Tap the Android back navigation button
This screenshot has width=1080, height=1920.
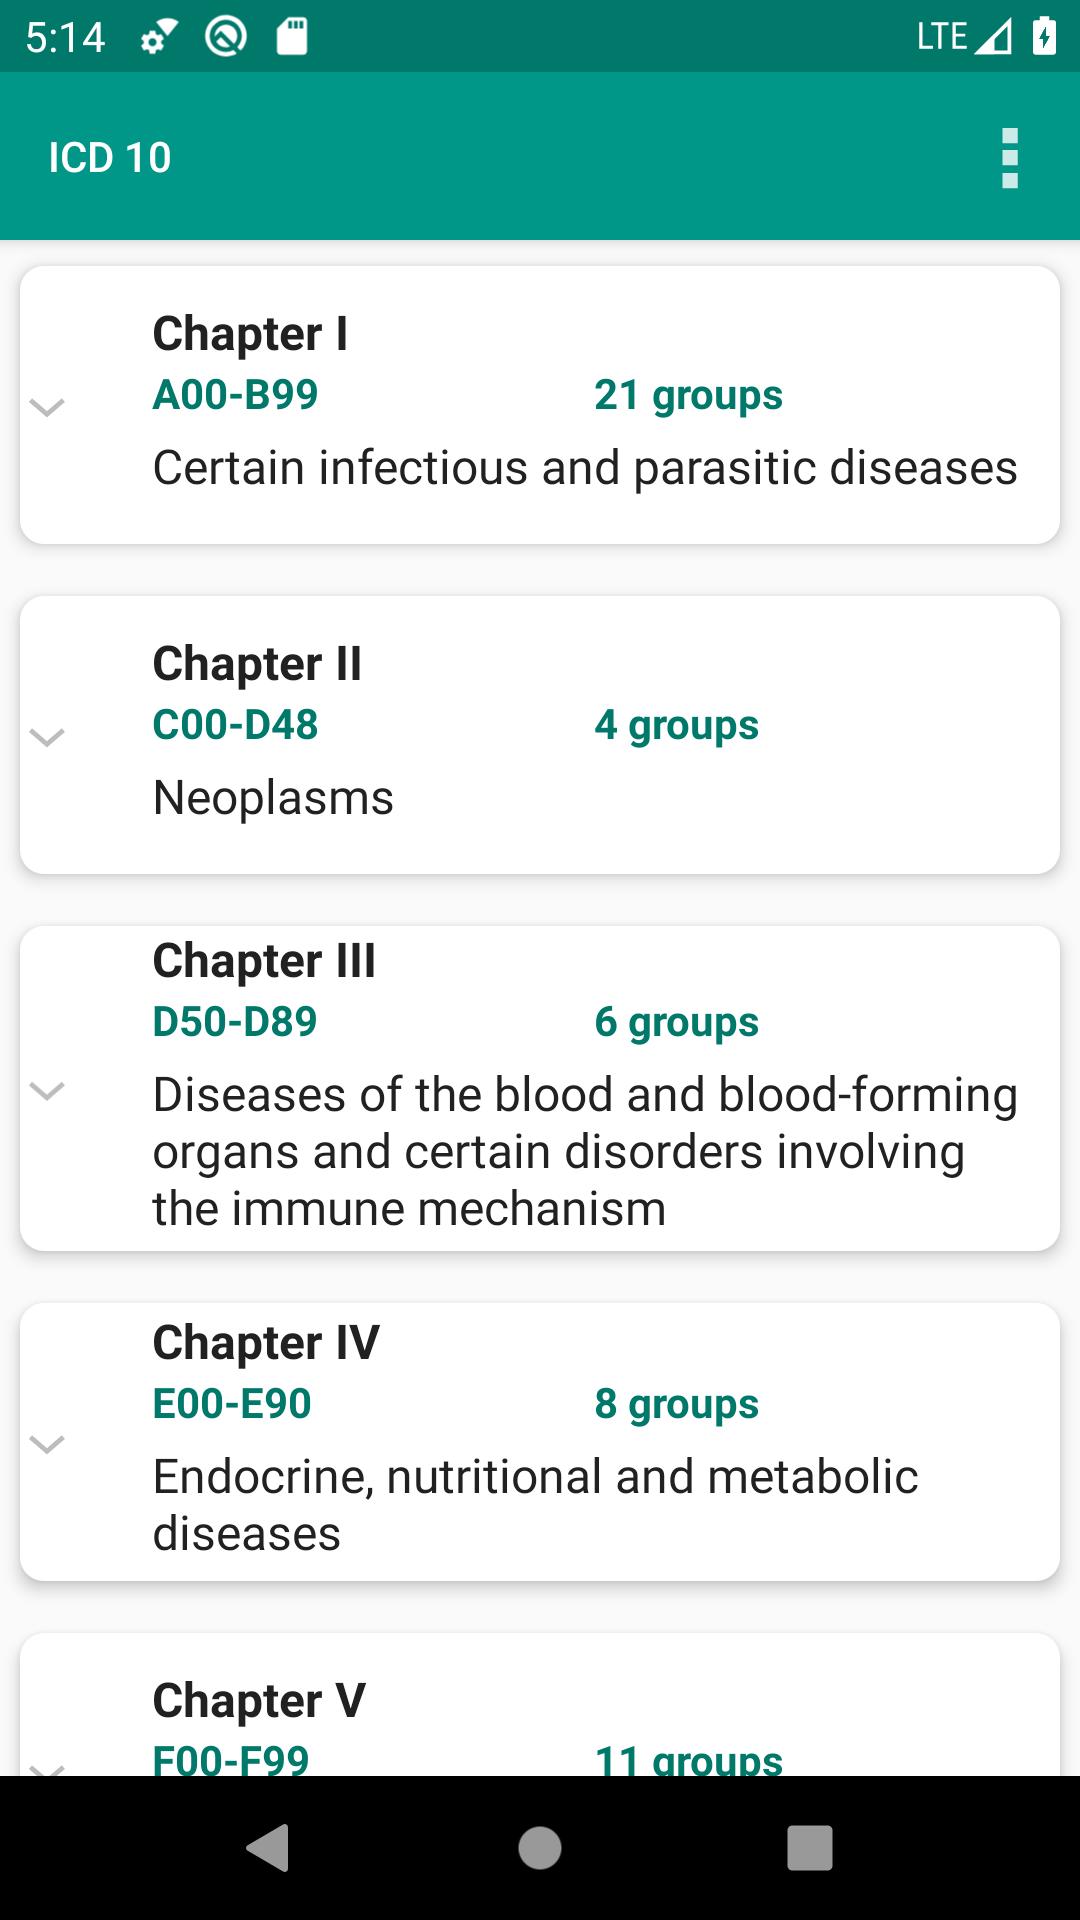point(268,1847)
